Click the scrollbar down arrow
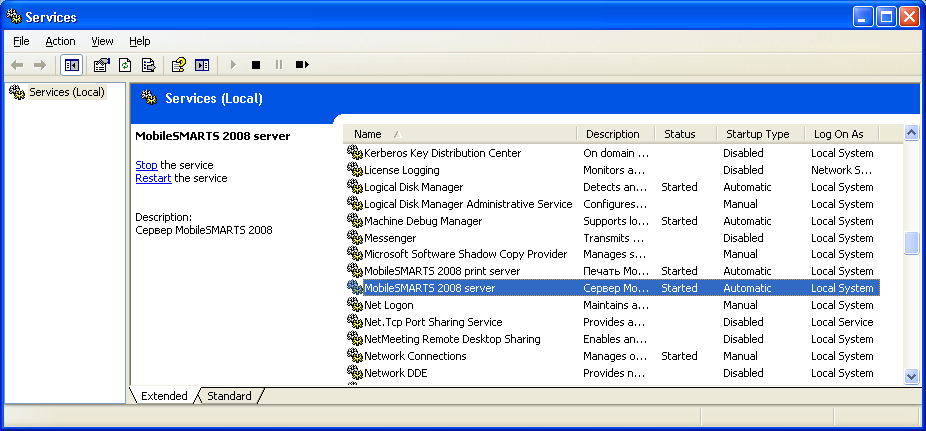 pyautogui.click(x=912, y=376)
